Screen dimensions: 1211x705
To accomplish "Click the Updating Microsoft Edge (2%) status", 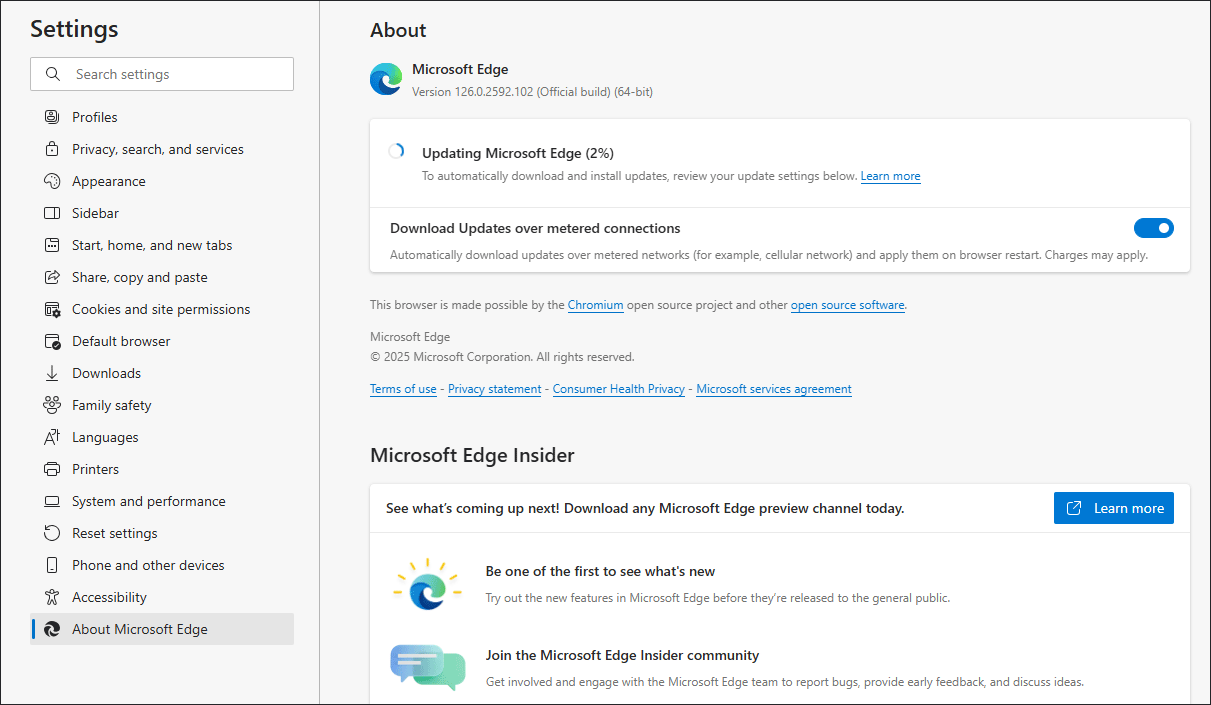I will [518, 153].
